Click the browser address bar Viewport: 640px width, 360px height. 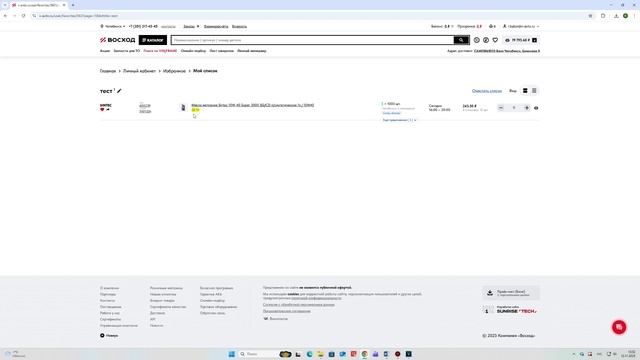pyautogui.click(x=310, y=16)
